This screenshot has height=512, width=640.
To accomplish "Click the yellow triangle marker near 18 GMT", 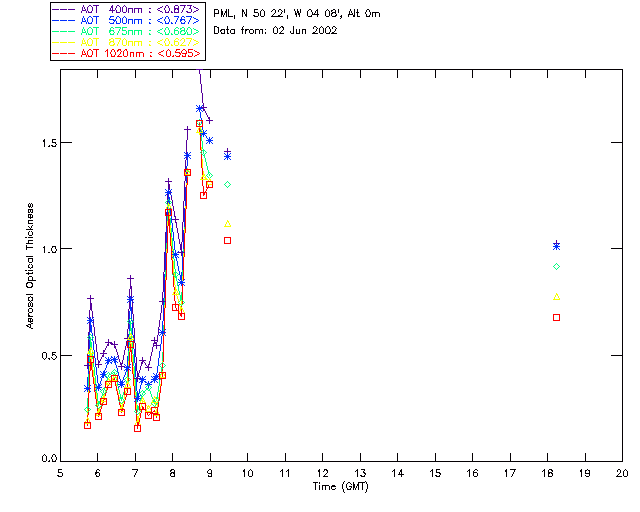I will tap(556, 296).
